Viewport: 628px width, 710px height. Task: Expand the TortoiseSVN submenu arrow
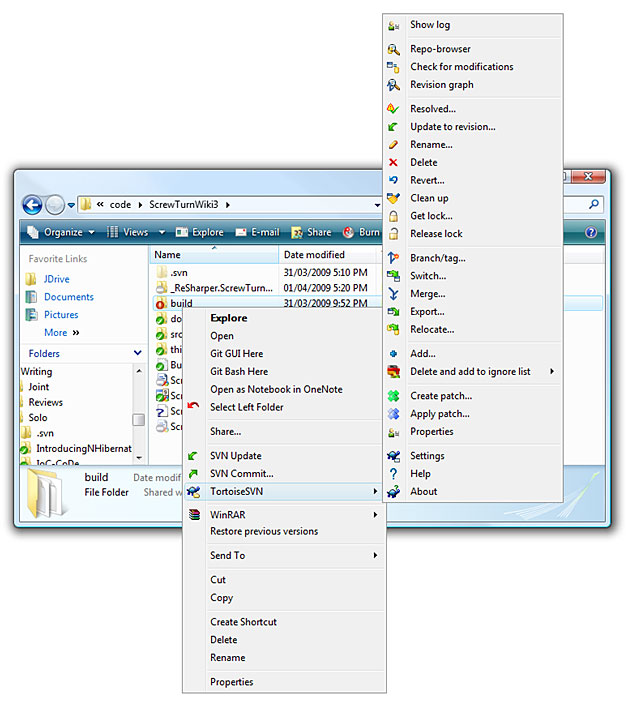[375, 492]
